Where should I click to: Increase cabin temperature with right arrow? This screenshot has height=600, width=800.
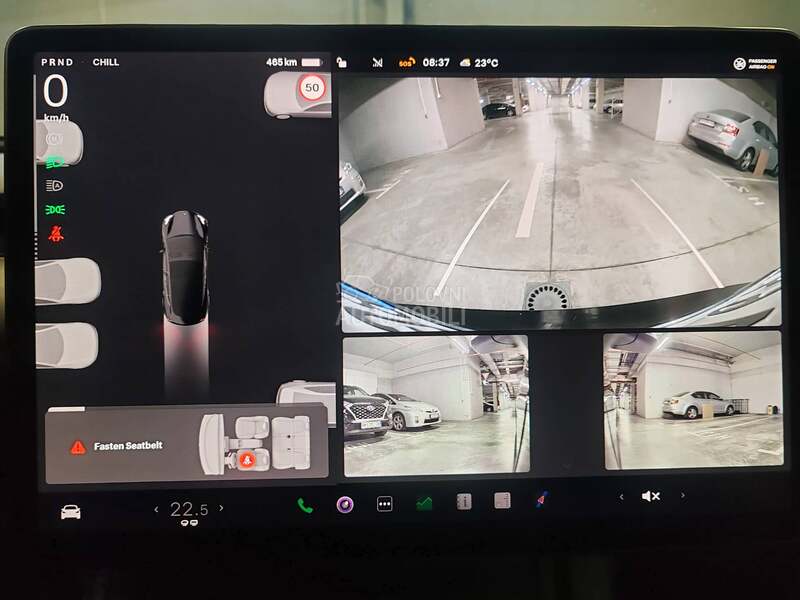[221, 508]
